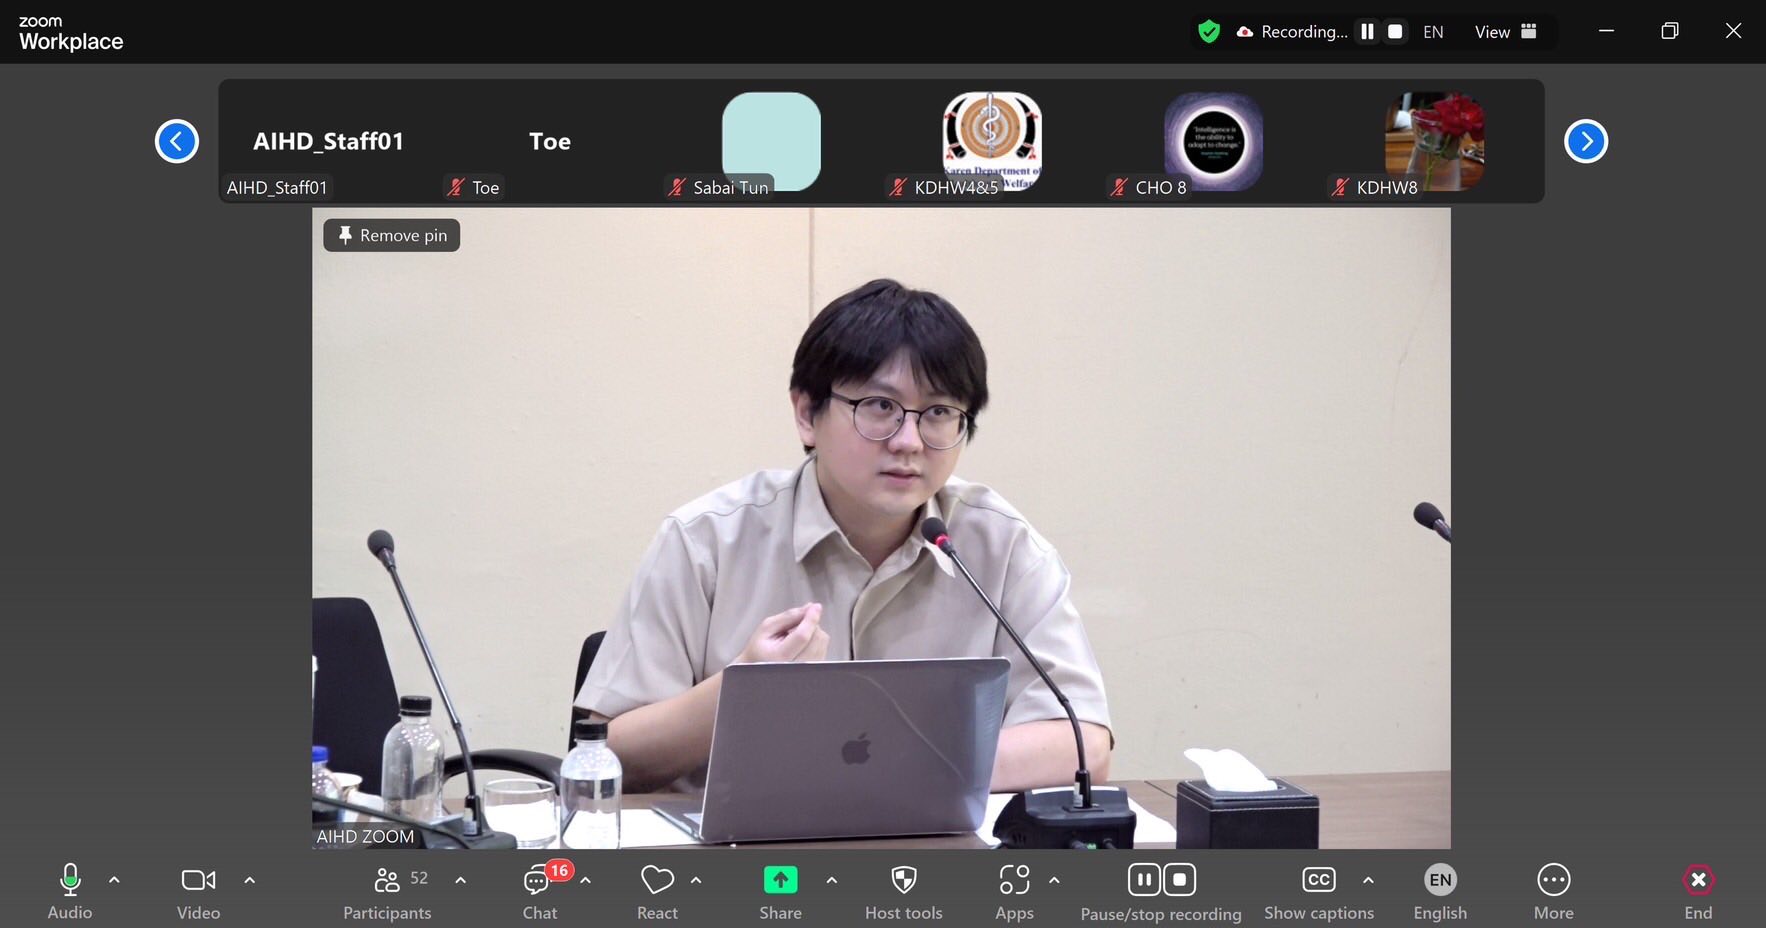Expand the Video options arrow

[250, 880]
